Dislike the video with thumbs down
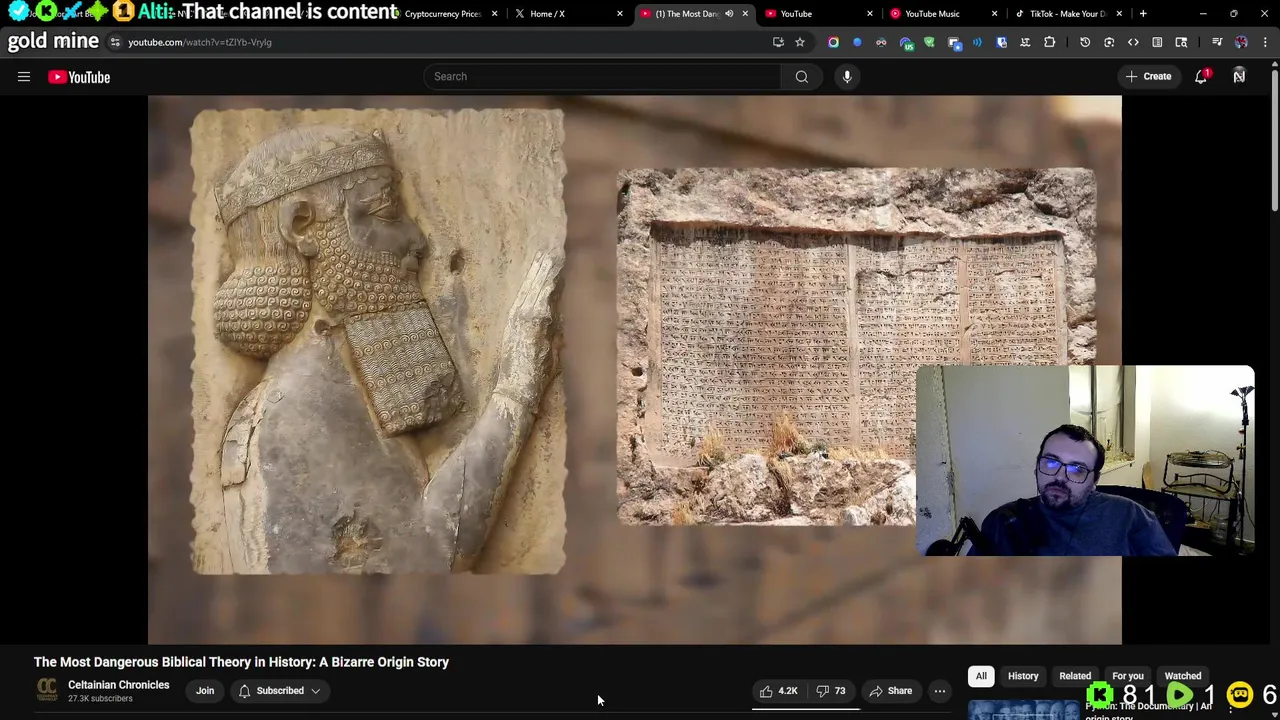1280x720 pixels. tap(831, 691)
